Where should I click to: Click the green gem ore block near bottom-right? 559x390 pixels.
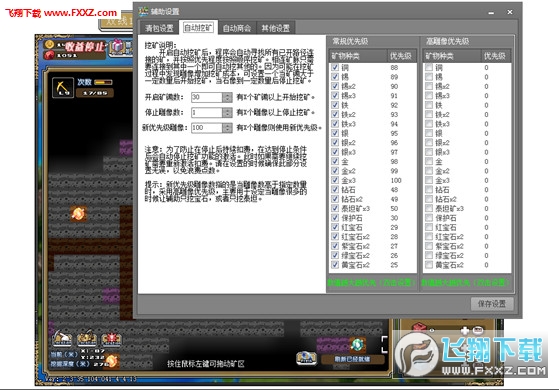357,344
